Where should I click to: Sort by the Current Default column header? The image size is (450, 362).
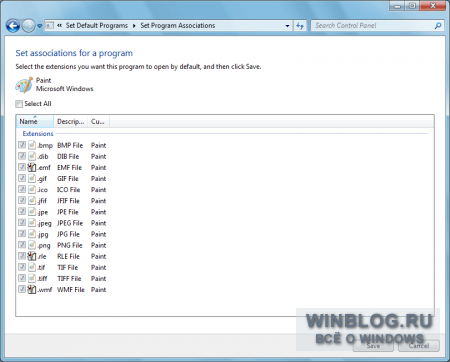click(98, 122)
